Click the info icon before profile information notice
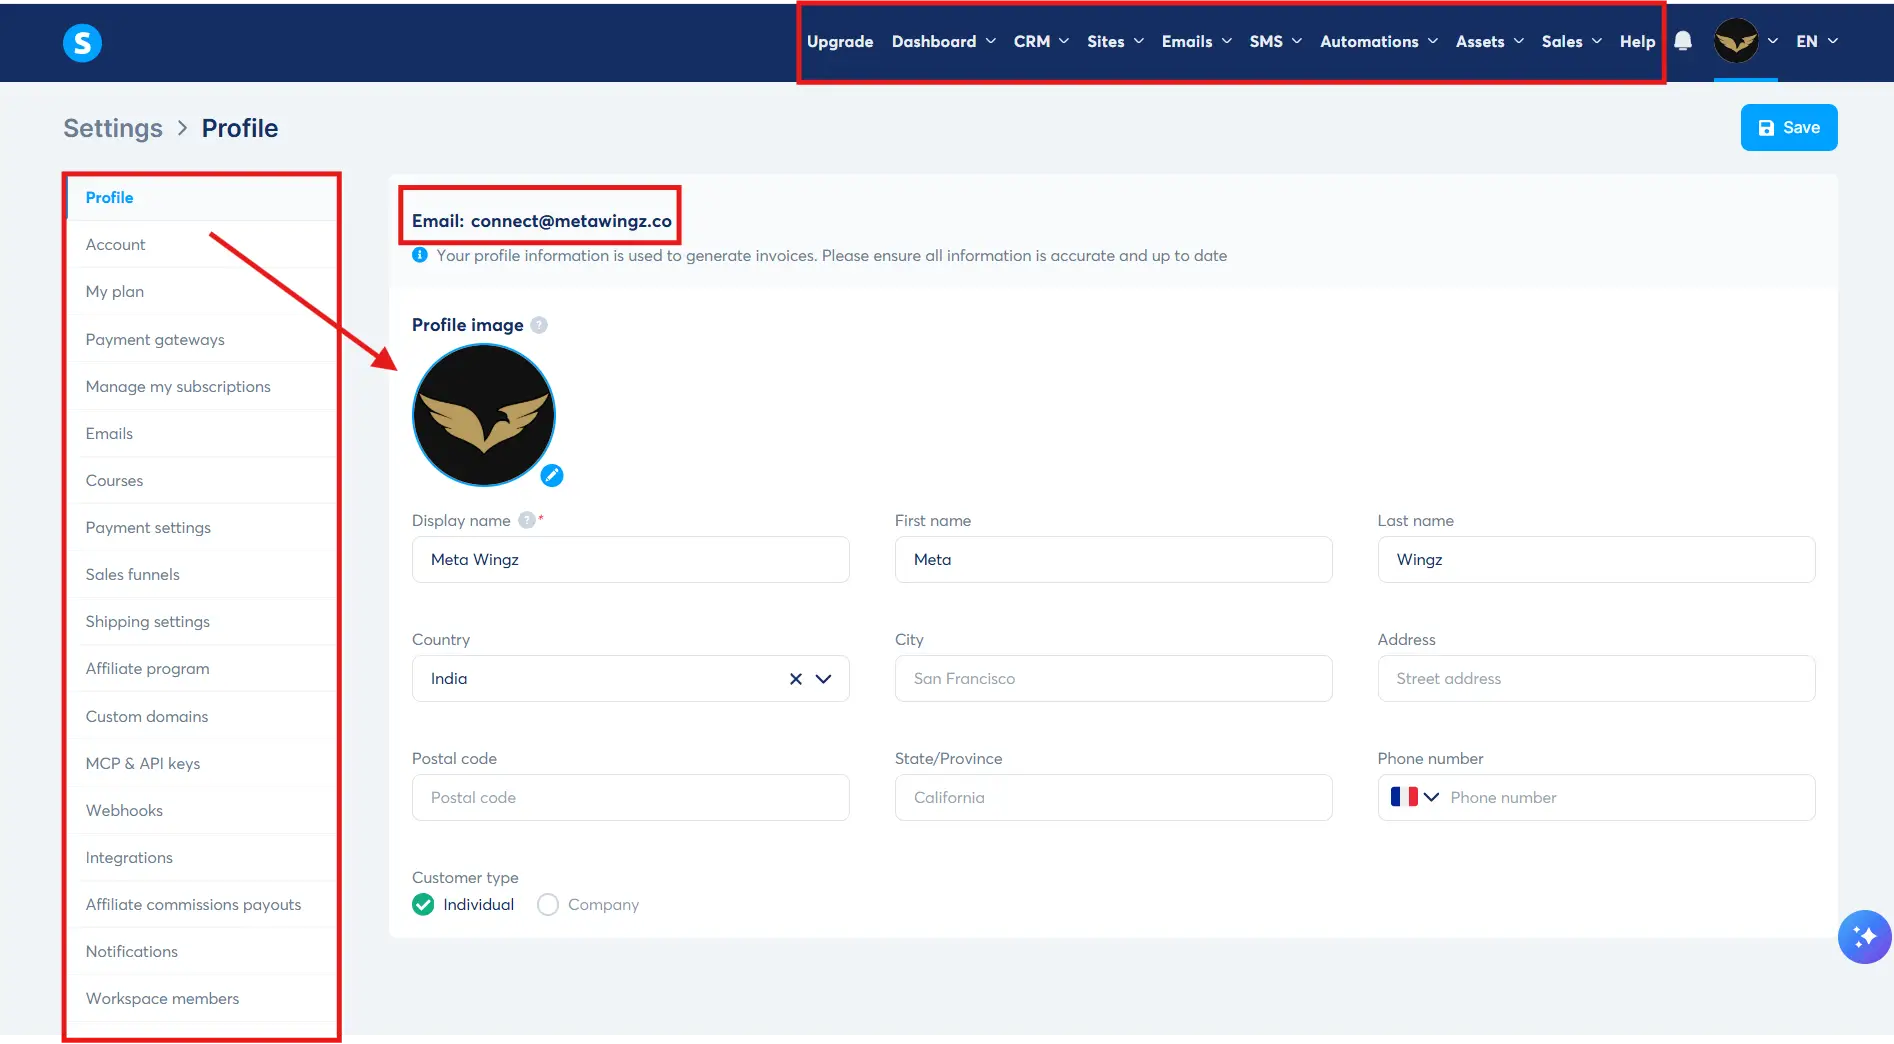The height and width of the screenshot is (1044, 1894). [420, 255]
